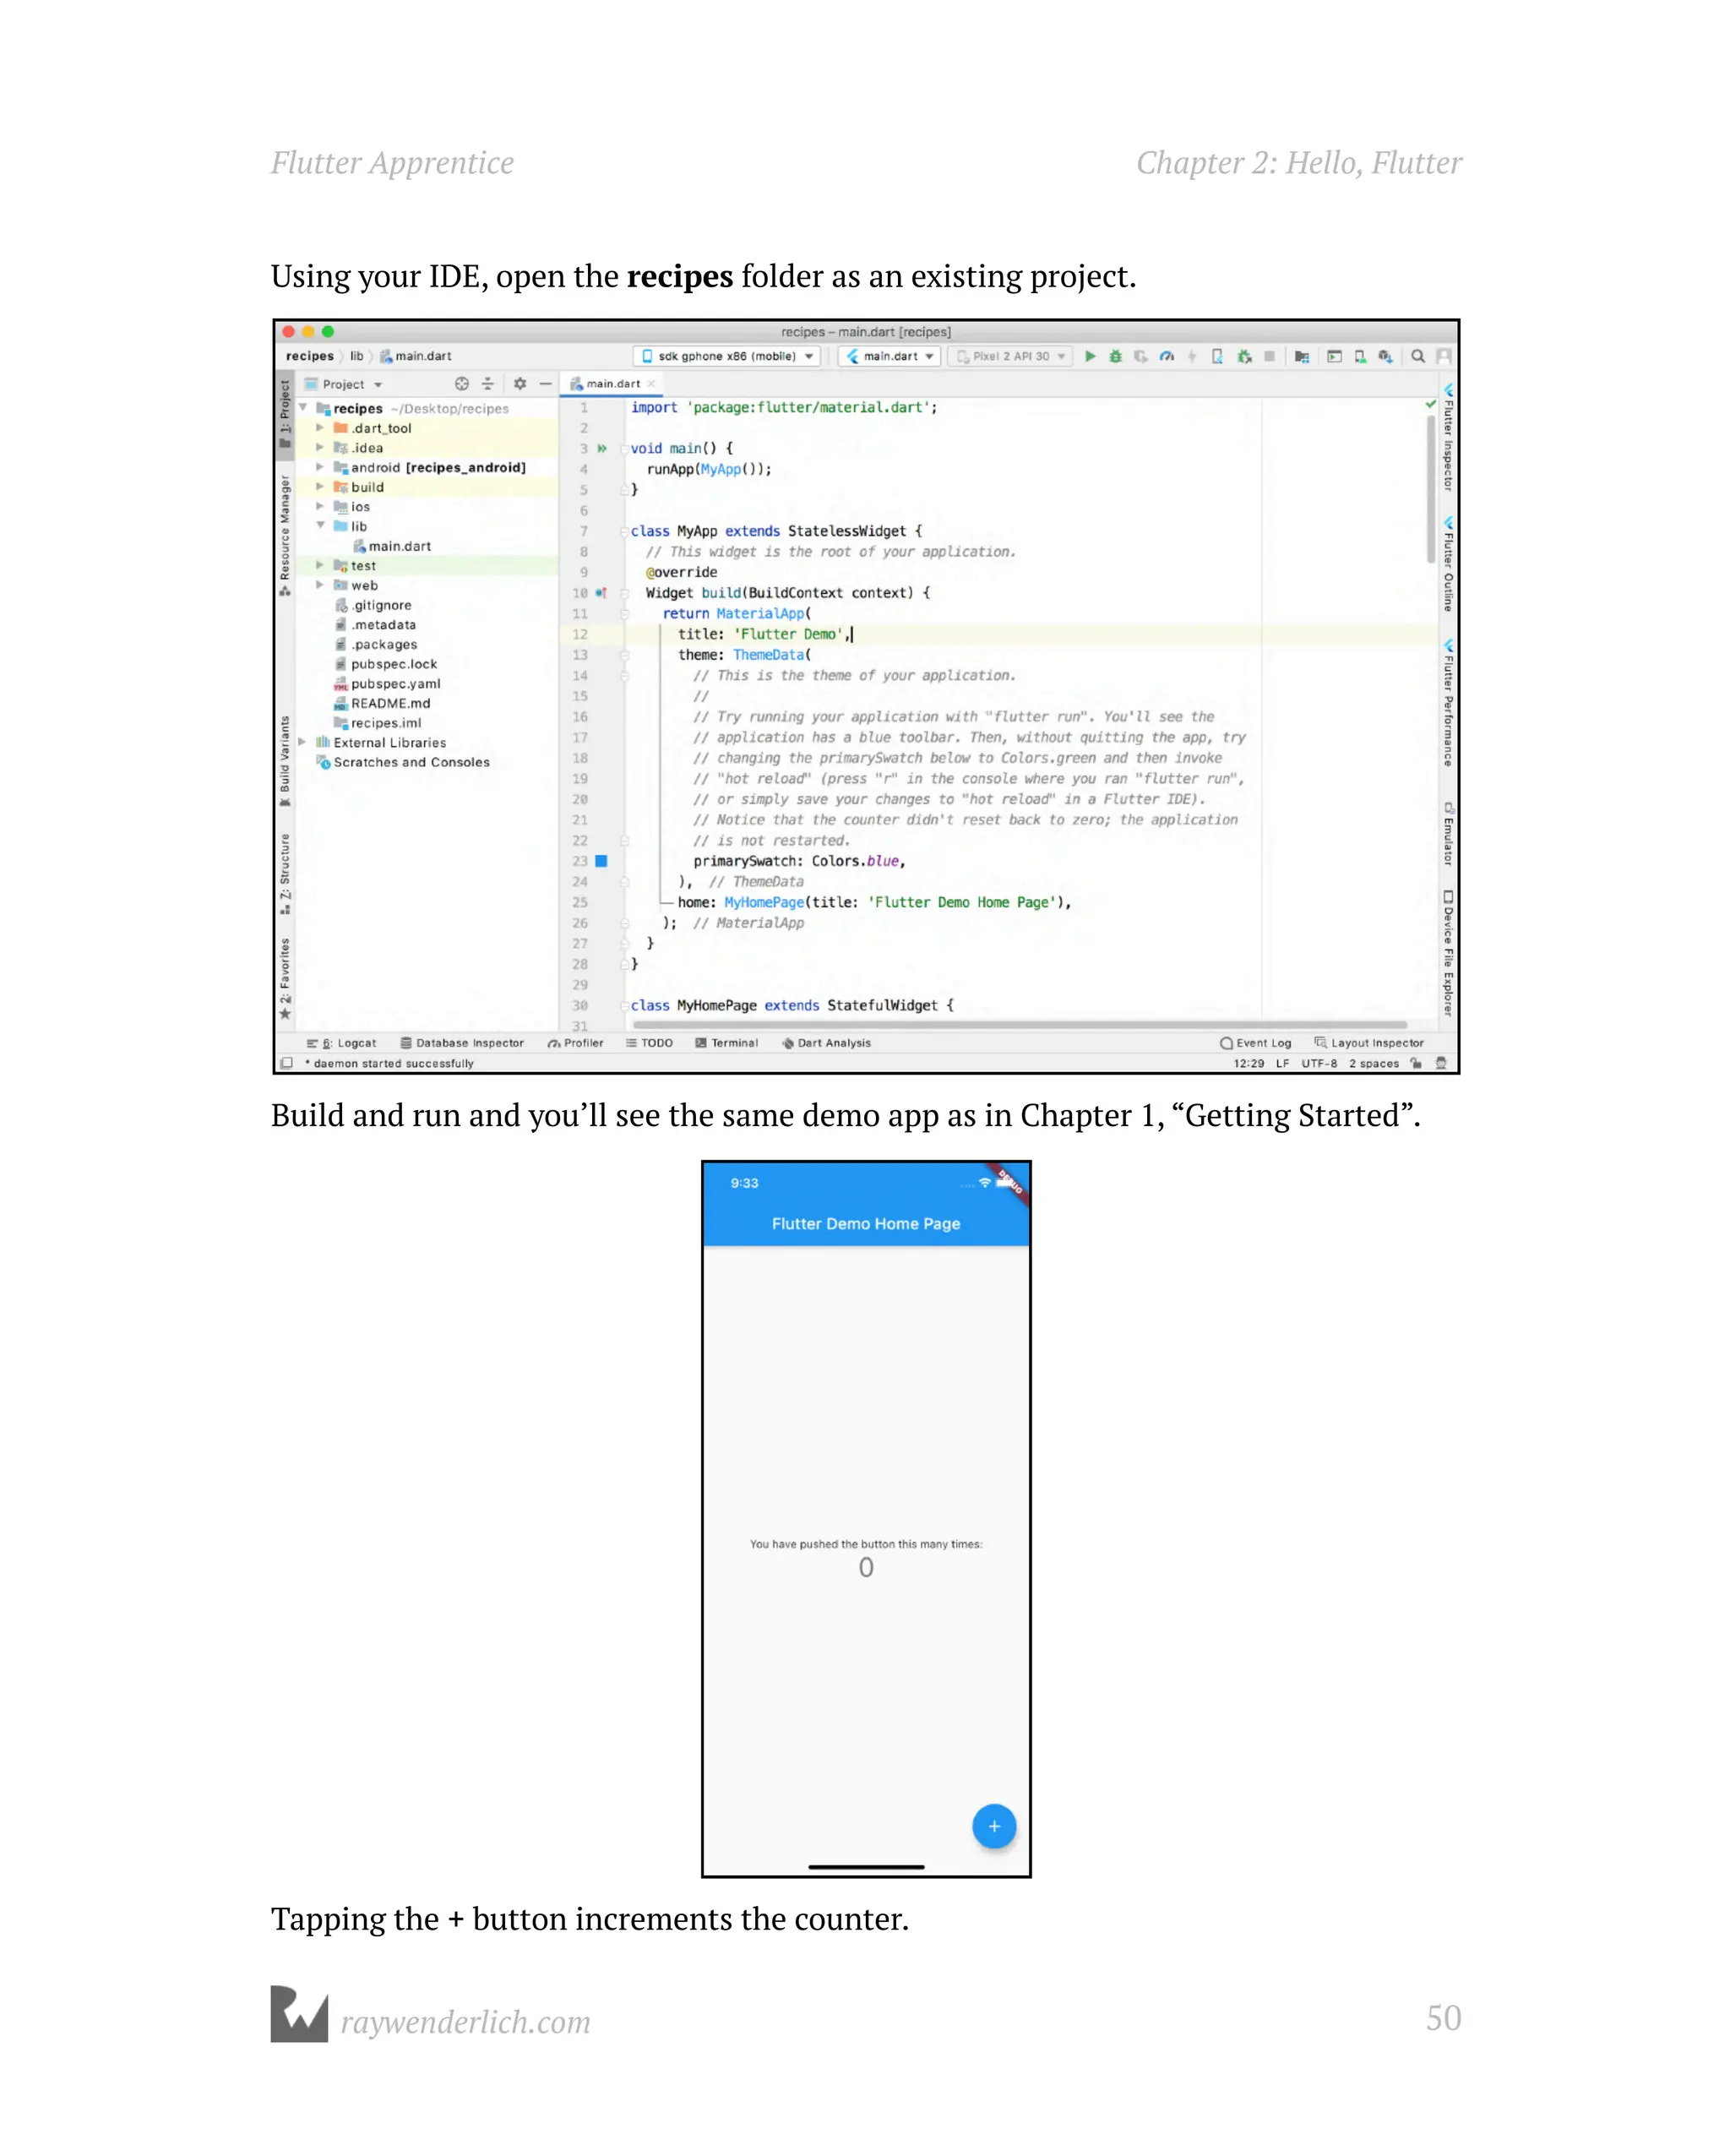Open the Layout Inspector

(x=1369, y=1043)
